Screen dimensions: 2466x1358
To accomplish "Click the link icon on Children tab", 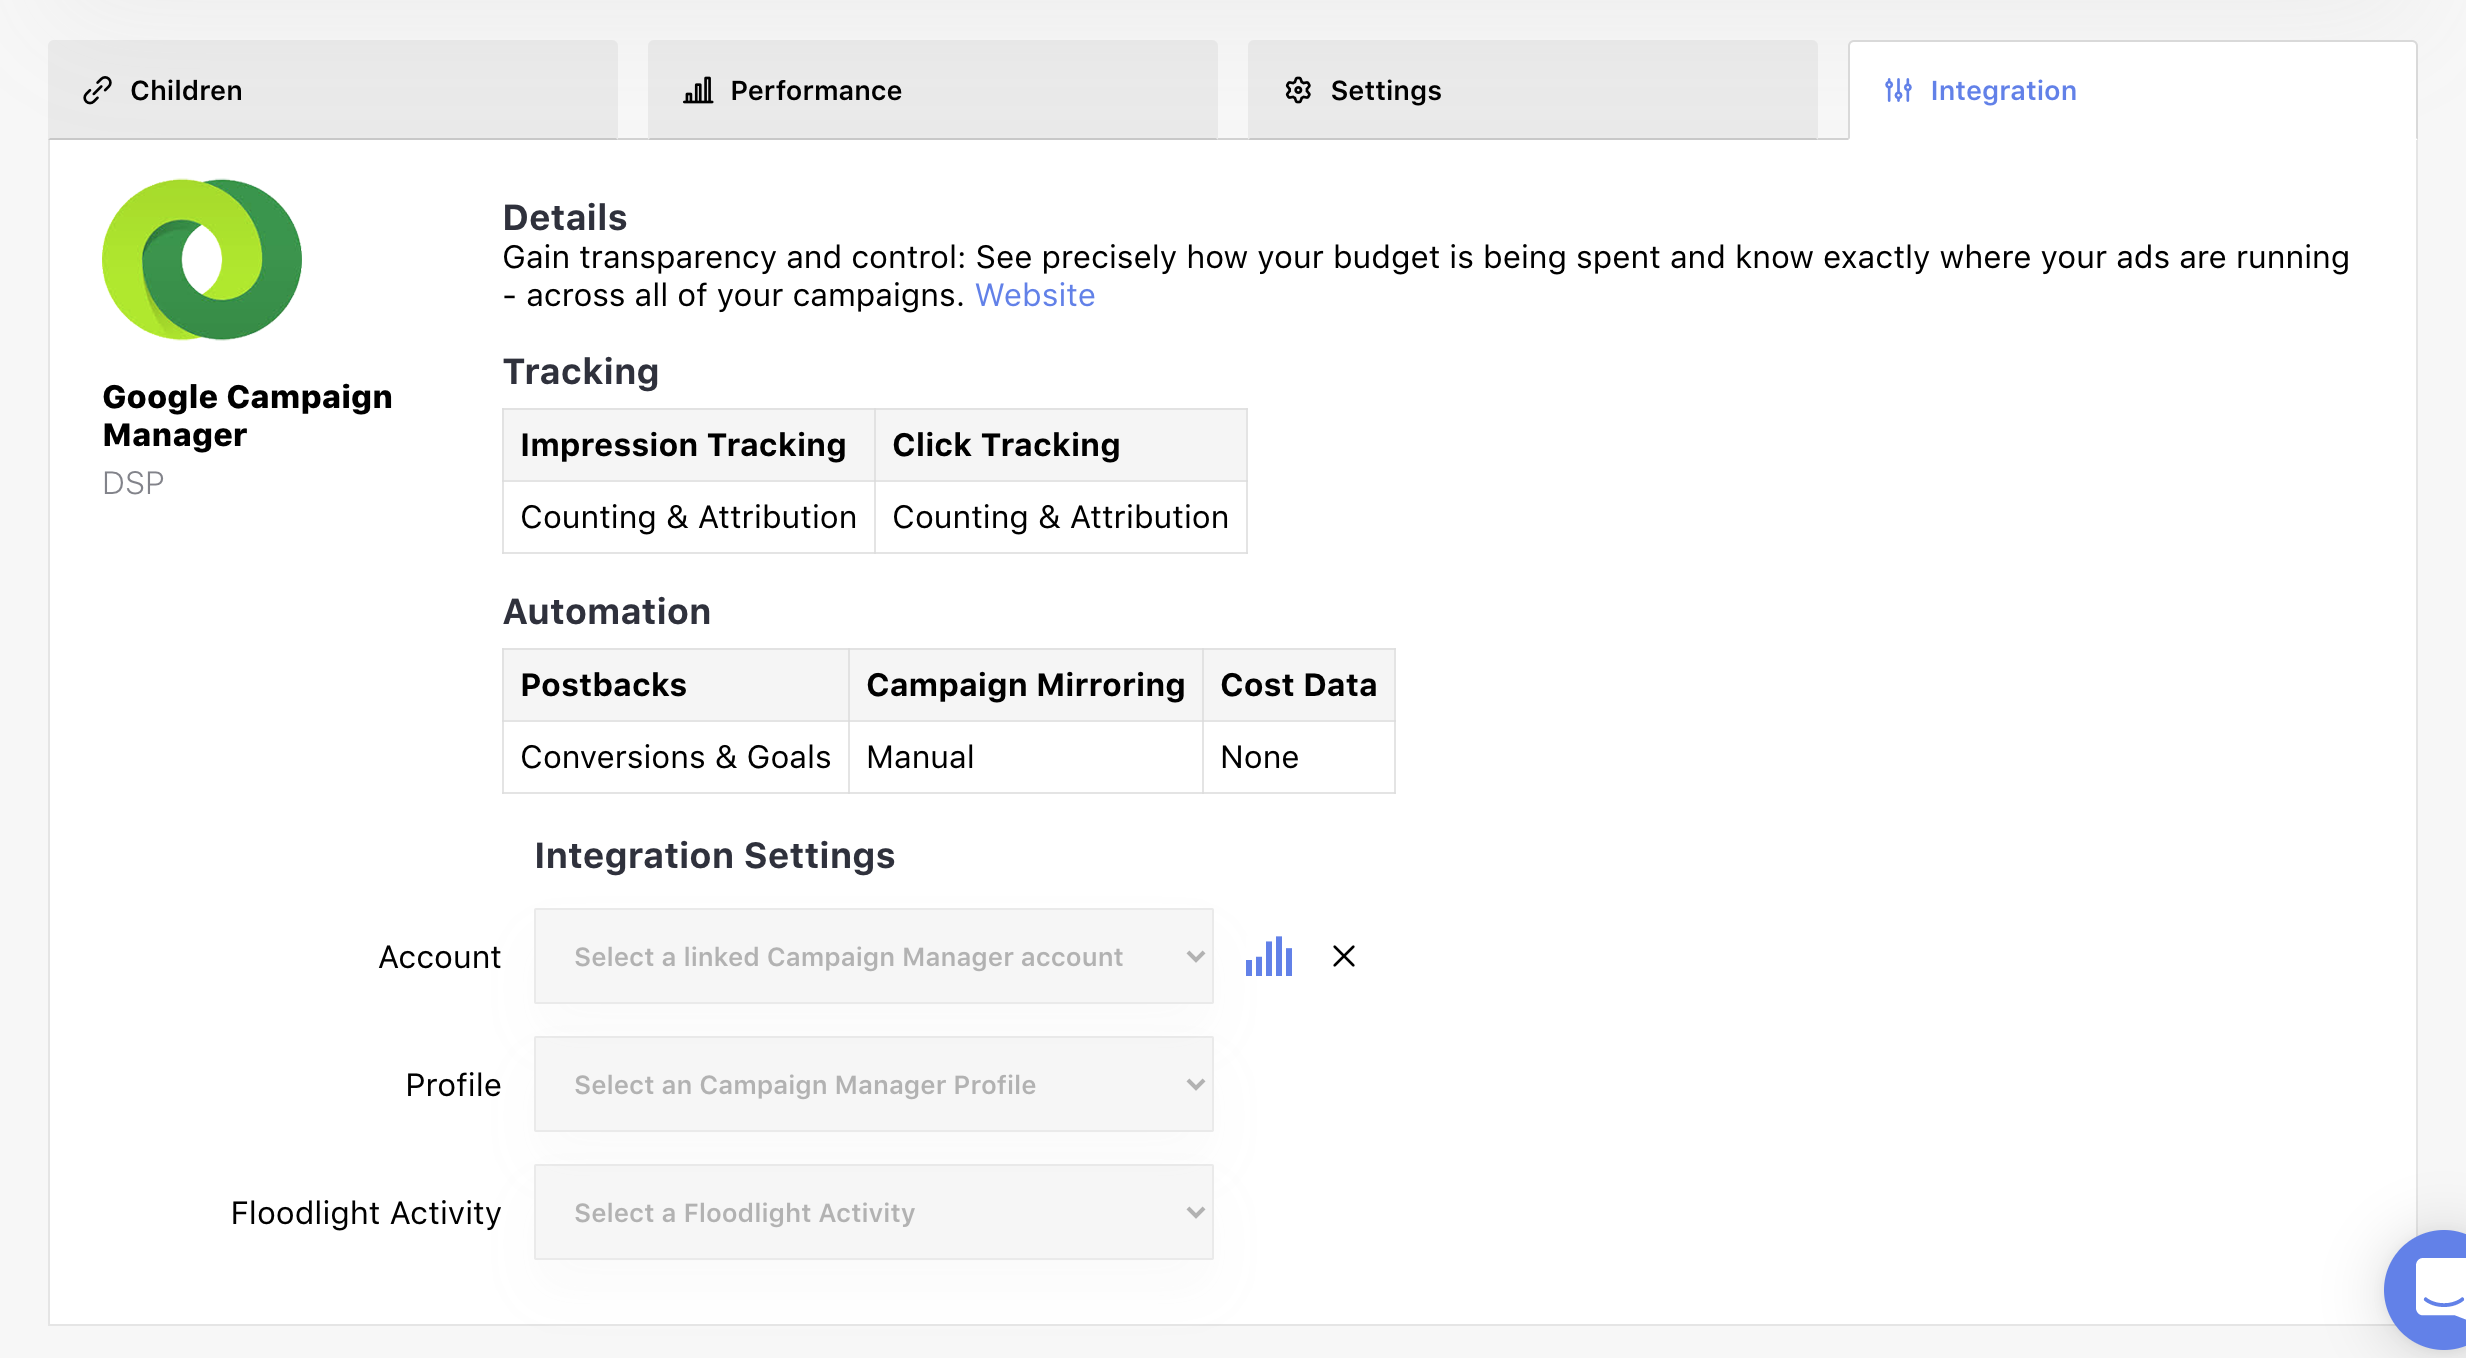I will click(x=97, y=91).
